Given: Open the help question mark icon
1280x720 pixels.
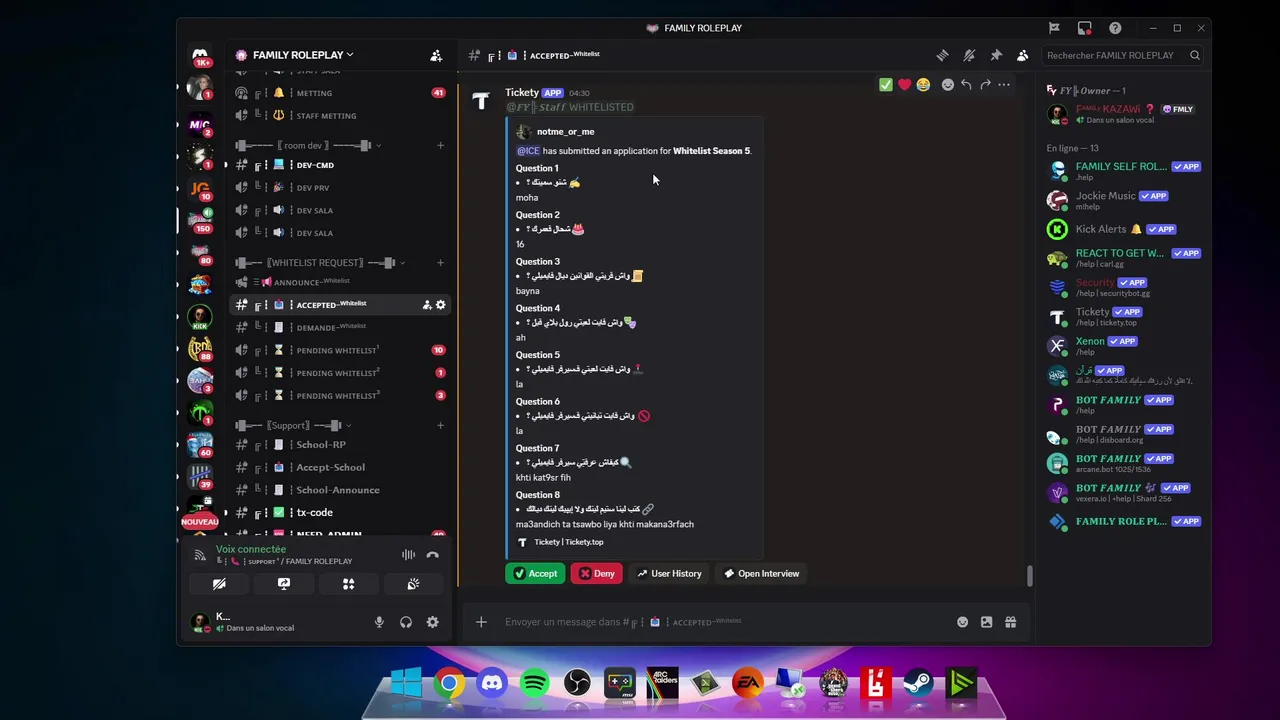Looking at the screenshot, I should (1115, 28).
